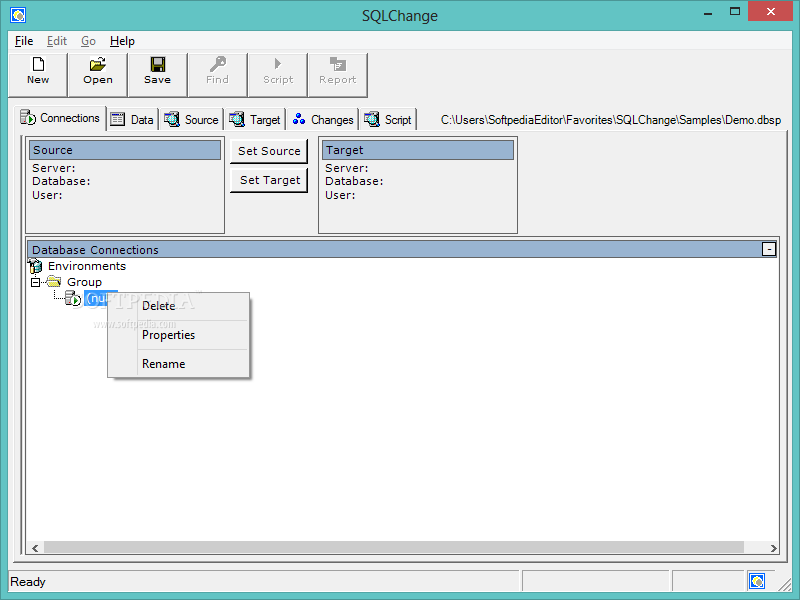
Task: Click the horizontal scrollbar right arrow
Action: pyautogui.click(x=773, y=547)
